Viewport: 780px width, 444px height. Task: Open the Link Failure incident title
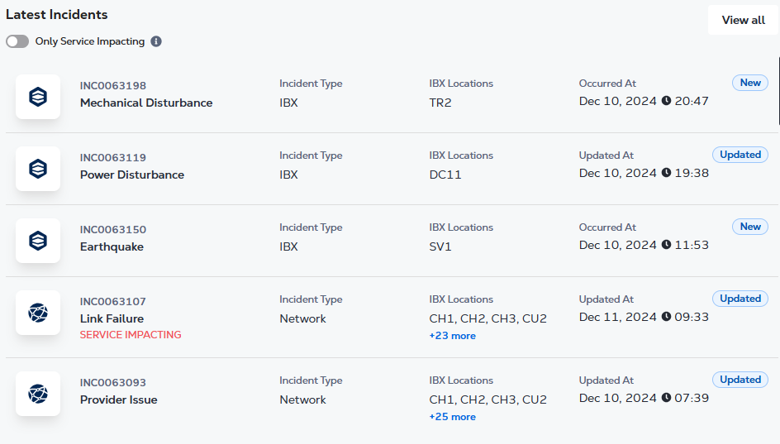click(111, 319)
